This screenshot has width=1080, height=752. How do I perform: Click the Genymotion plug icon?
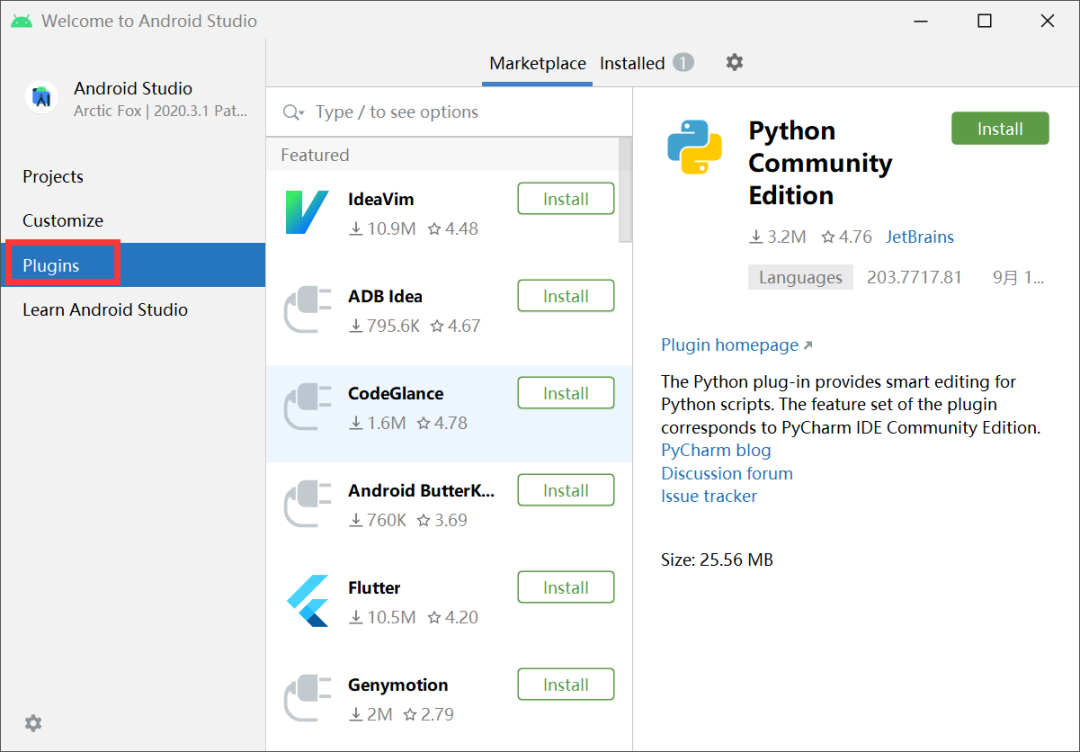click(307, 698)
